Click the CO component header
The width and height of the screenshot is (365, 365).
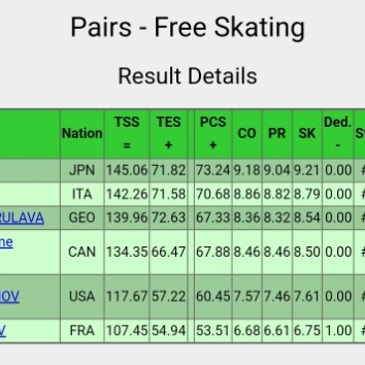247,133
